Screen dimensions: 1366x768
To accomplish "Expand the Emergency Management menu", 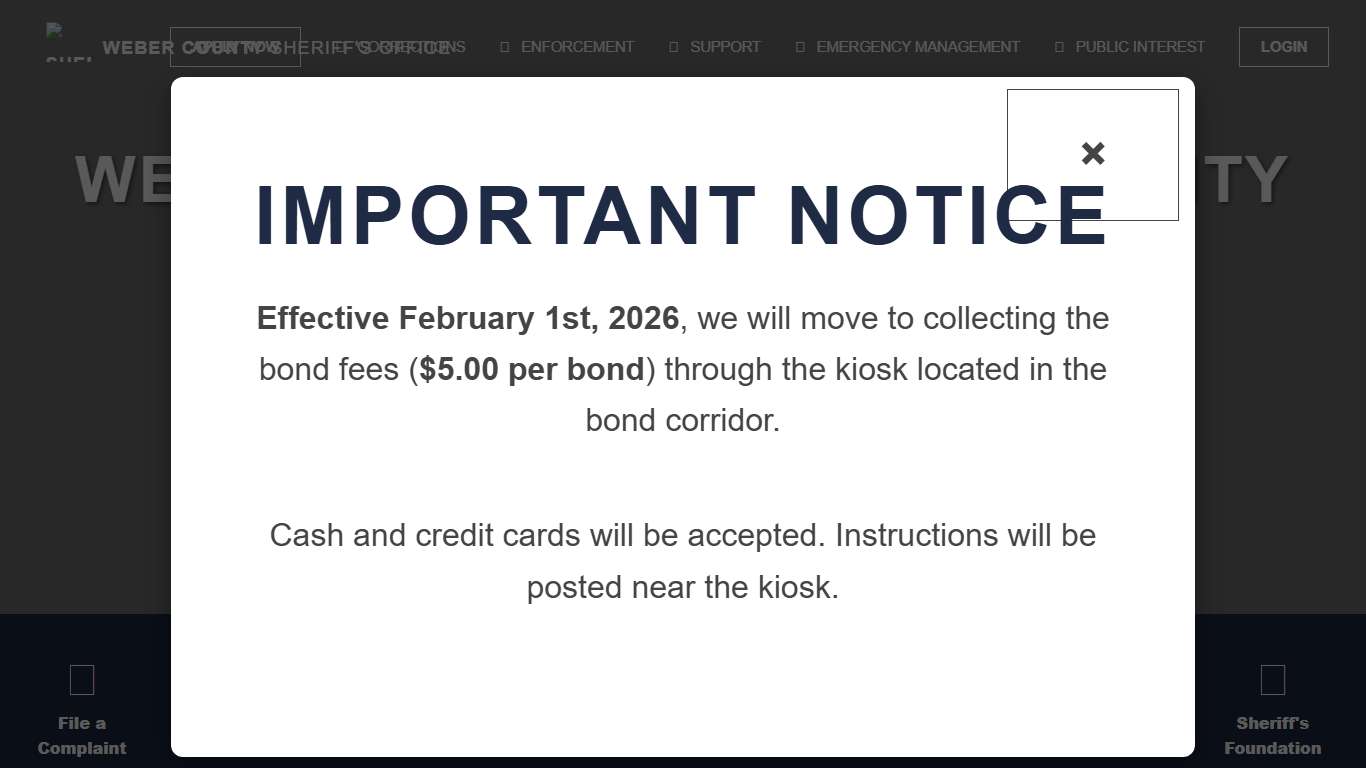I will pyautogui.click(x=917, y=47).
